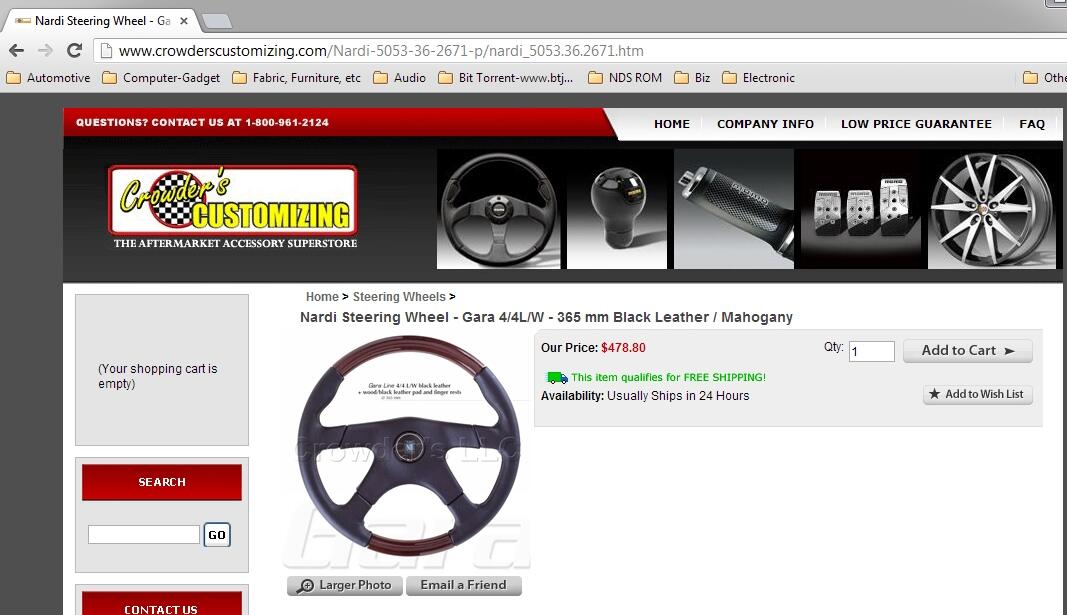Click the product title heading

[x=546, y=317]
